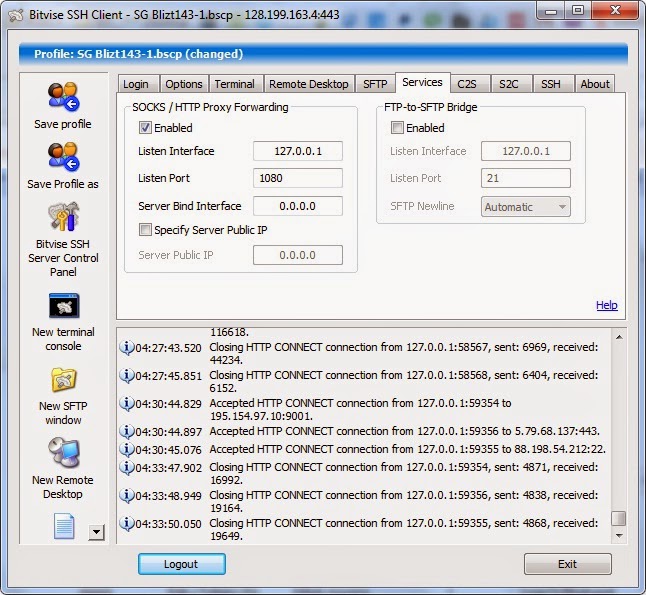
Task: Click FTP bridge Listen Port 21 field
Action: click(526, 178)
